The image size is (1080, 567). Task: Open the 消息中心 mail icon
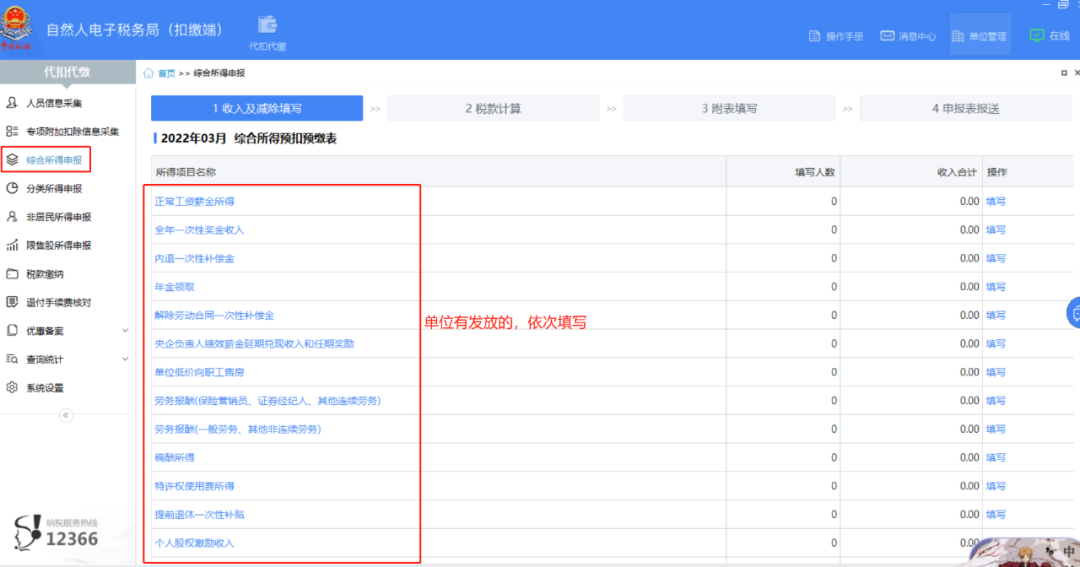[x=887, y=36]
